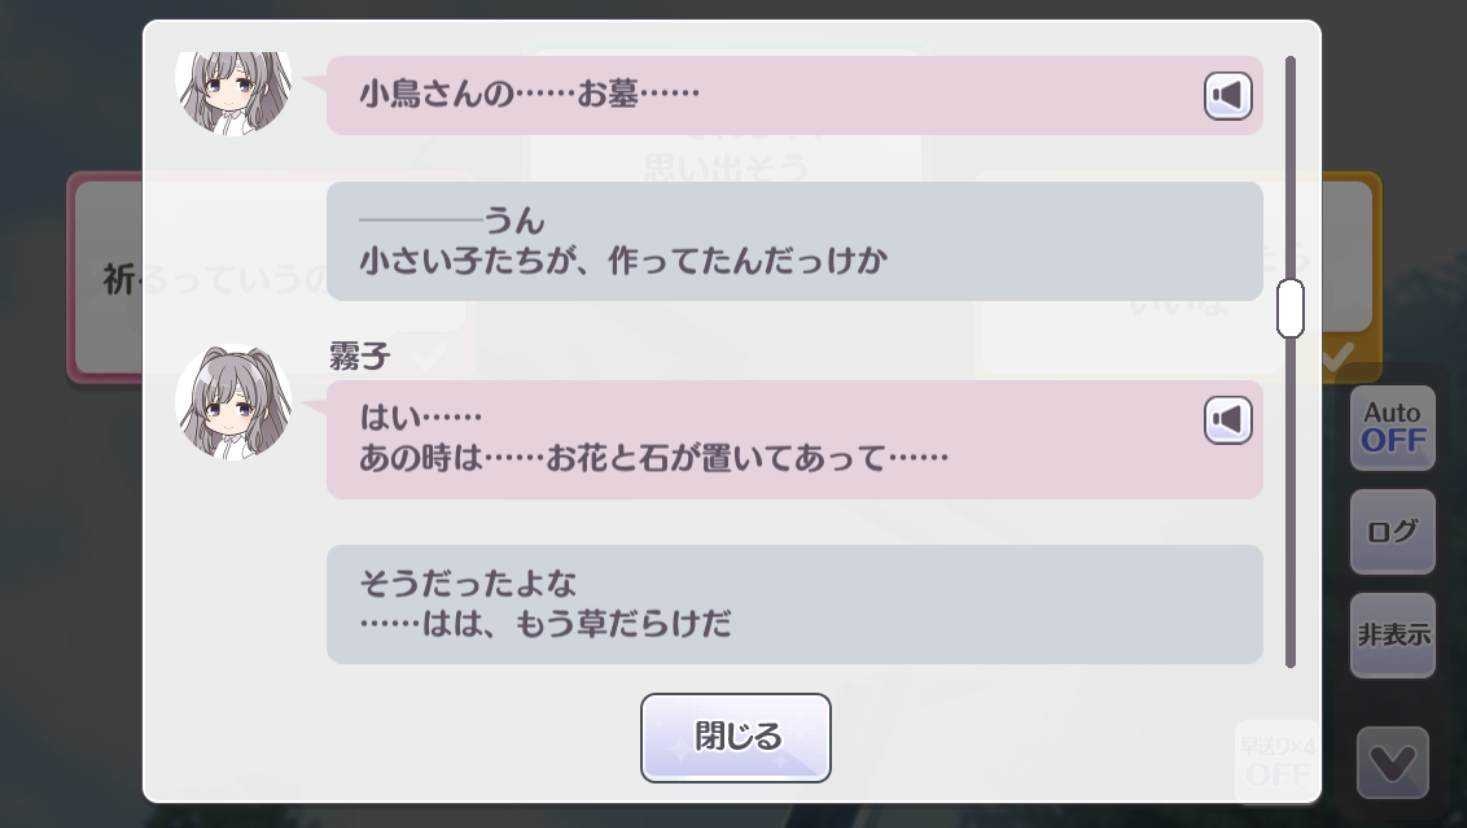
Task: Toggle the Auto OFF button
Action: coord(1392,427)
